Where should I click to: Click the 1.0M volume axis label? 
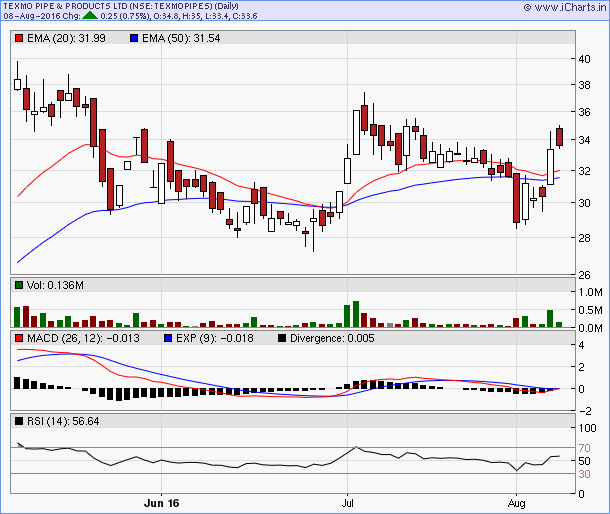click(591, 292)
